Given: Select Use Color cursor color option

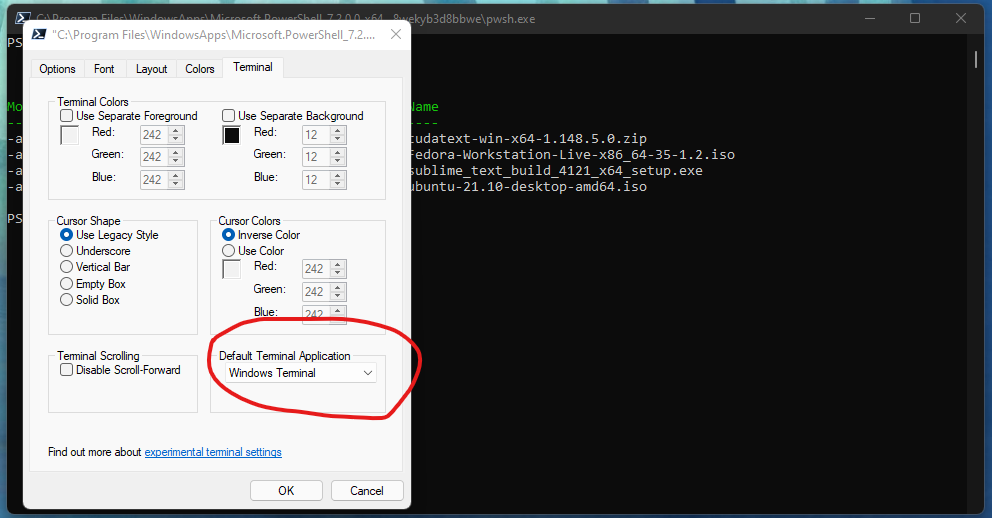Looking at the screenshot, I should (228, 250).
